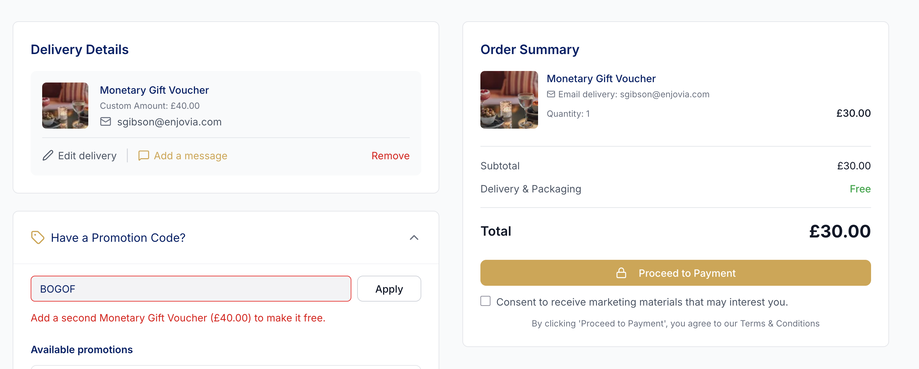Remove the Monetary Gift Voucher from delivery

(x=390, y=156)
